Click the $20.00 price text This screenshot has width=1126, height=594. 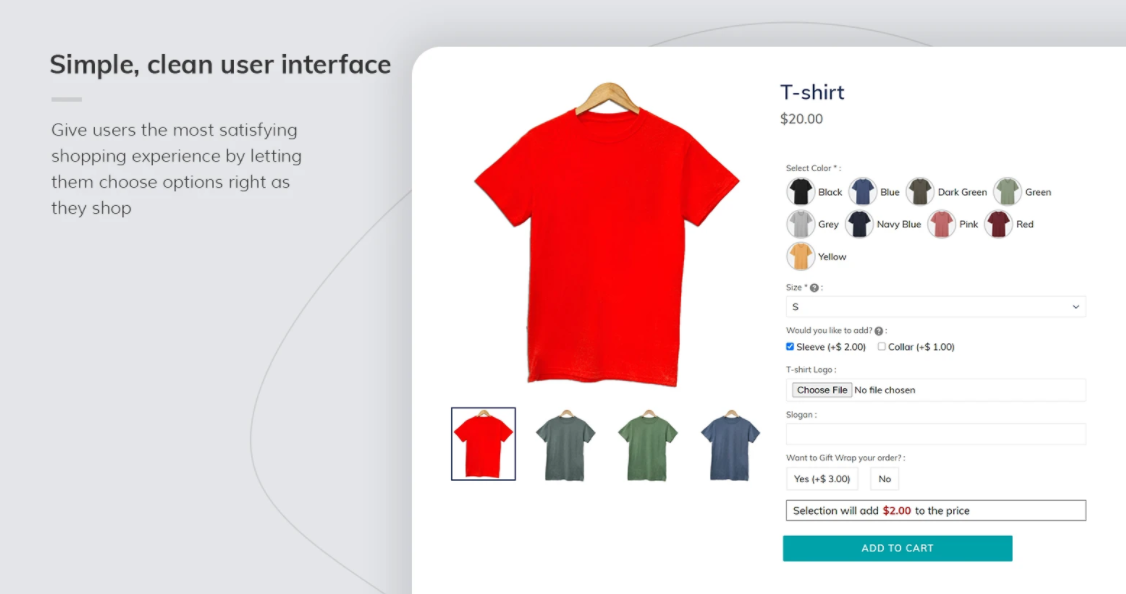click(x=801, y=119)
